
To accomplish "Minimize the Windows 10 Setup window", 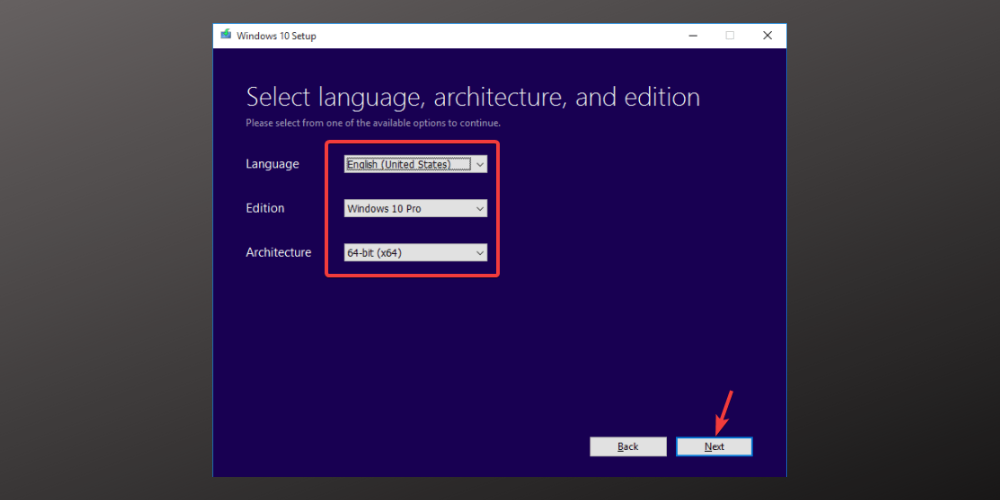I will [x=692, y=36].
